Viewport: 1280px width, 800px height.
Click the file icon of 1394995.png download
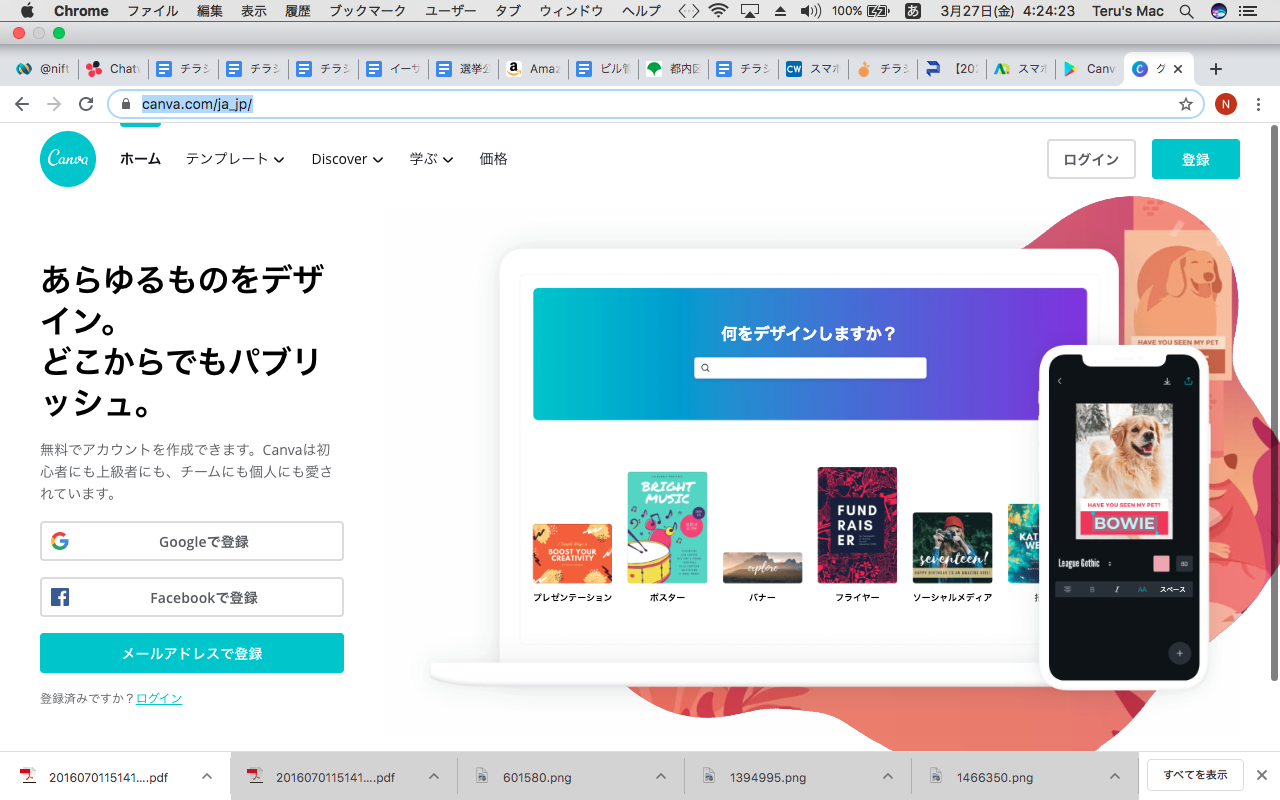click(x=709, y=776)
